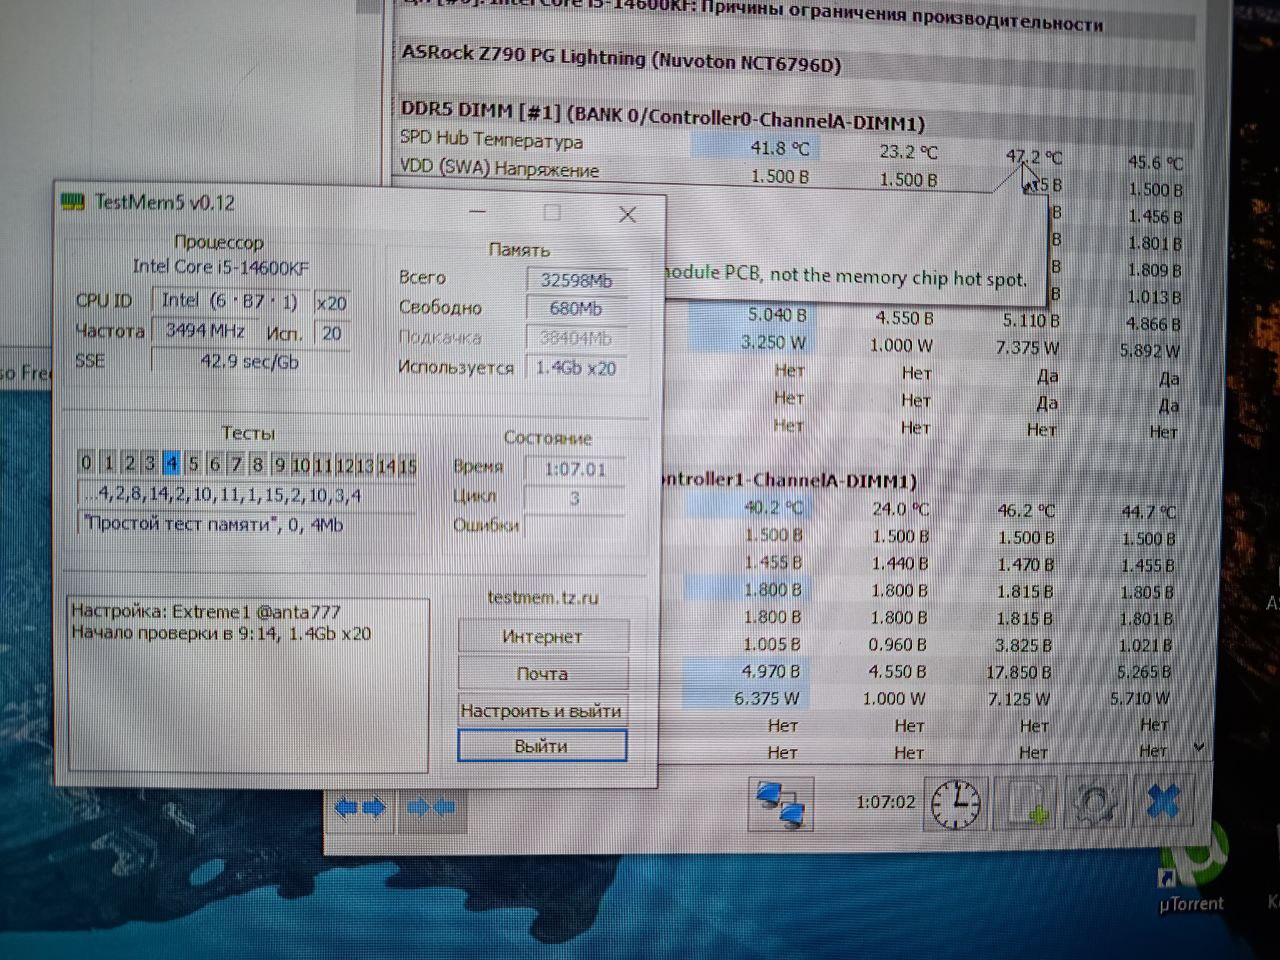Image resolution: width=1280 pixels, height=960 pixels.
Task: Click the 3.250 W power value
Action: tap(773, 342)
